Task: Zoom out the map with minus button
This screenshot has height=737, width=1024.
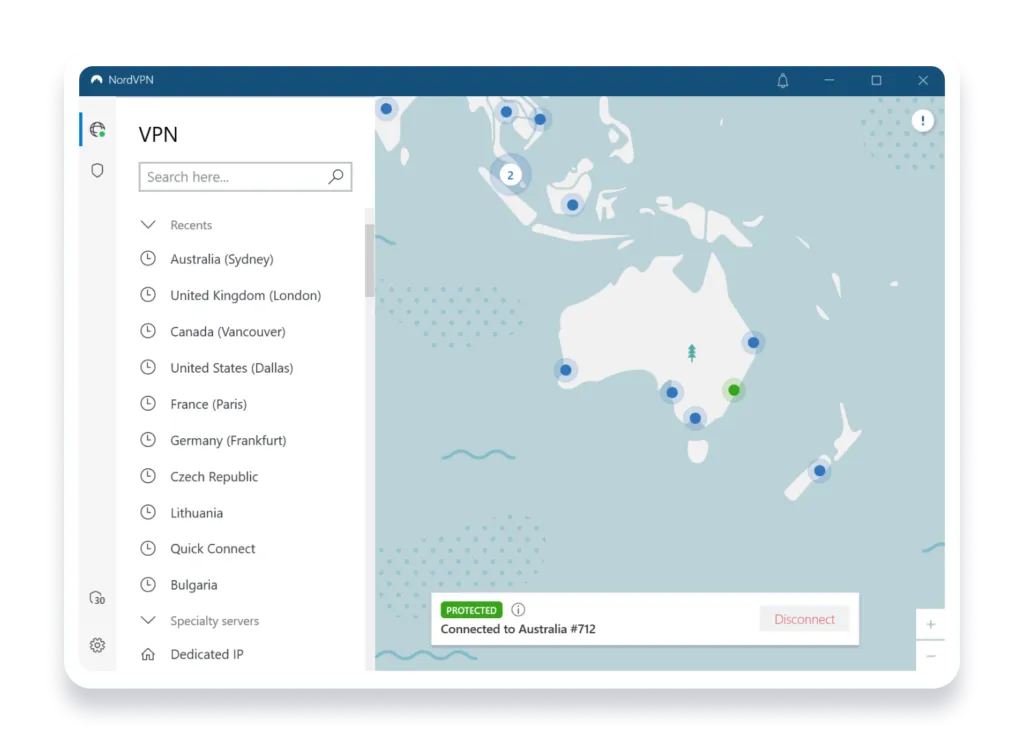Action: (930, 655)
